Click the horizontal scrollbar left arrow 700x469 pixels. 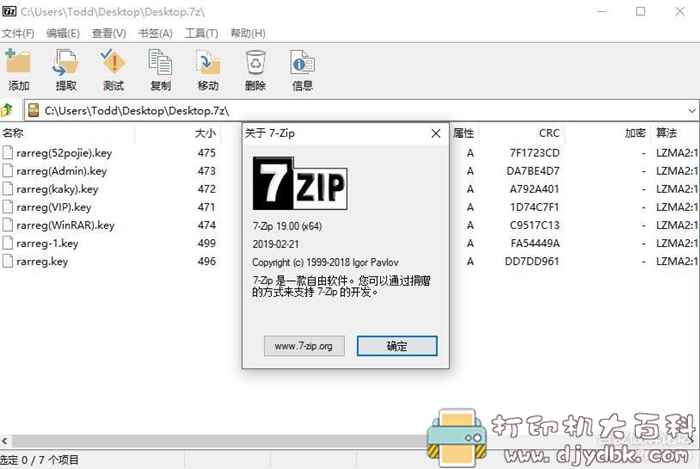pos(4,441)
